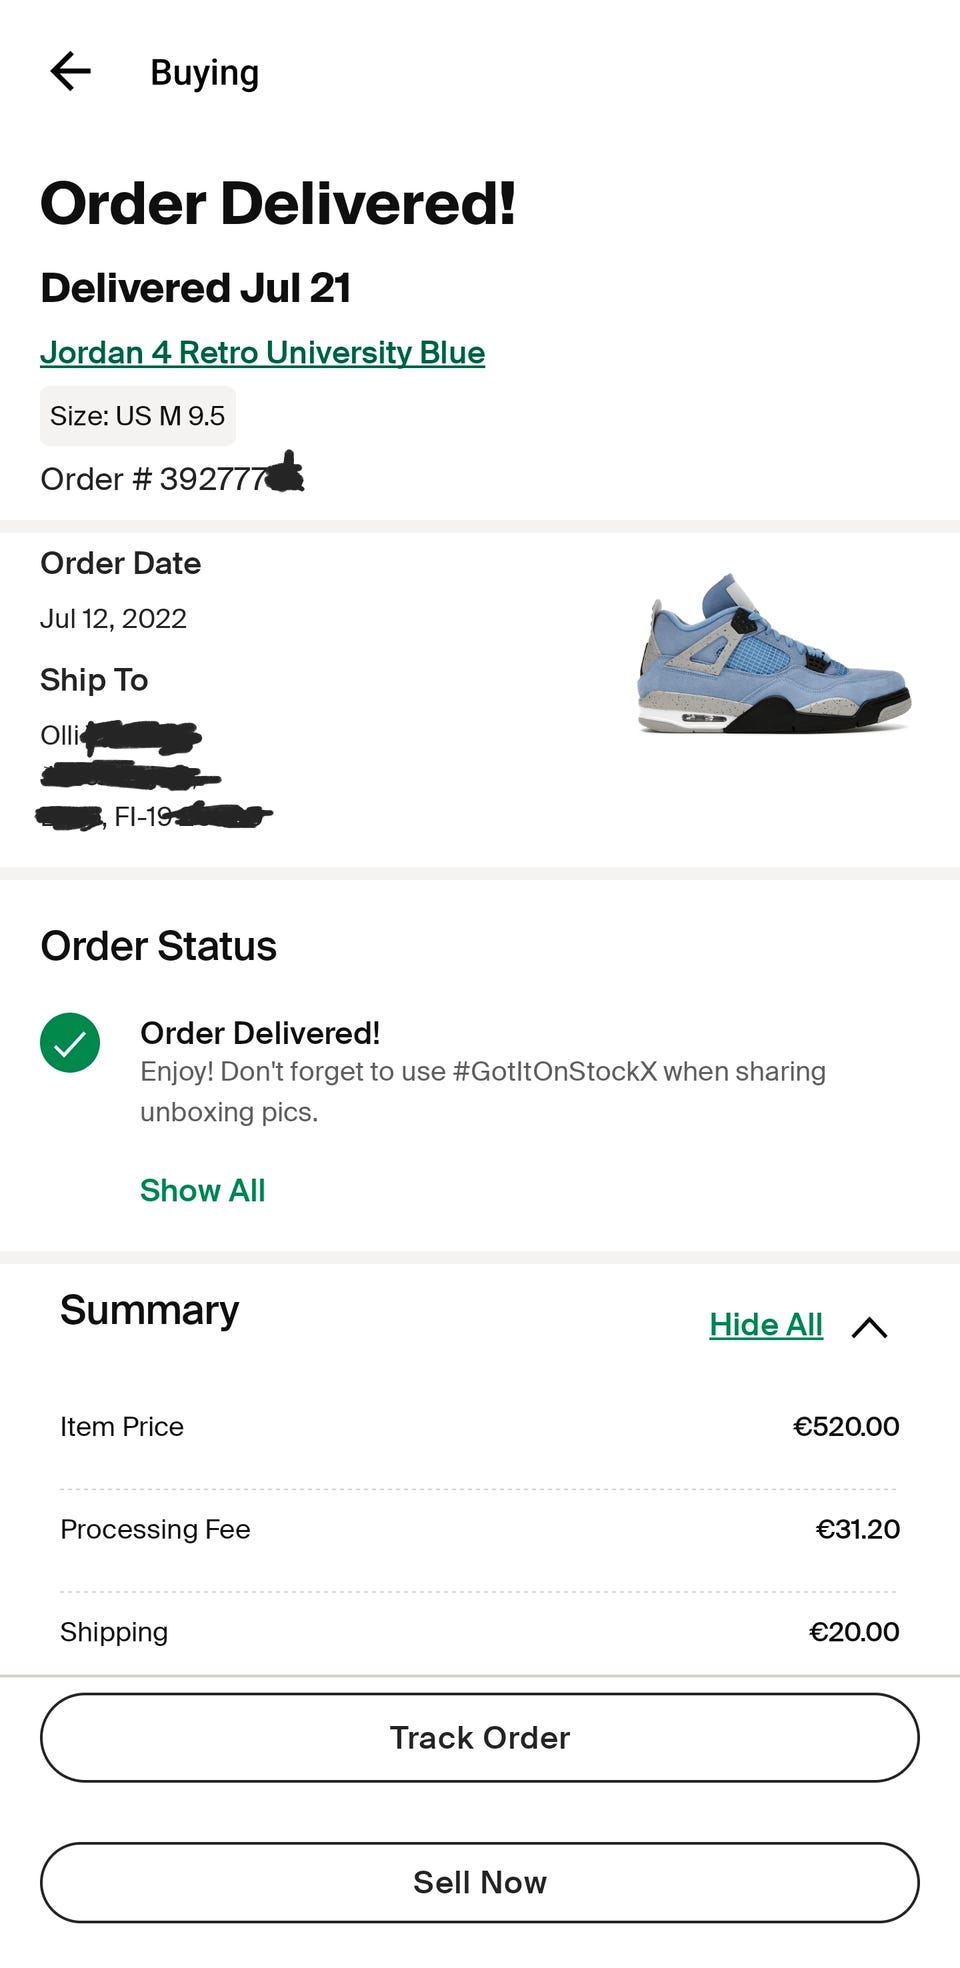The height and width of the screenshot is (1968, 960).
Task: Select the Item Price row
Action: [480, 1427]
